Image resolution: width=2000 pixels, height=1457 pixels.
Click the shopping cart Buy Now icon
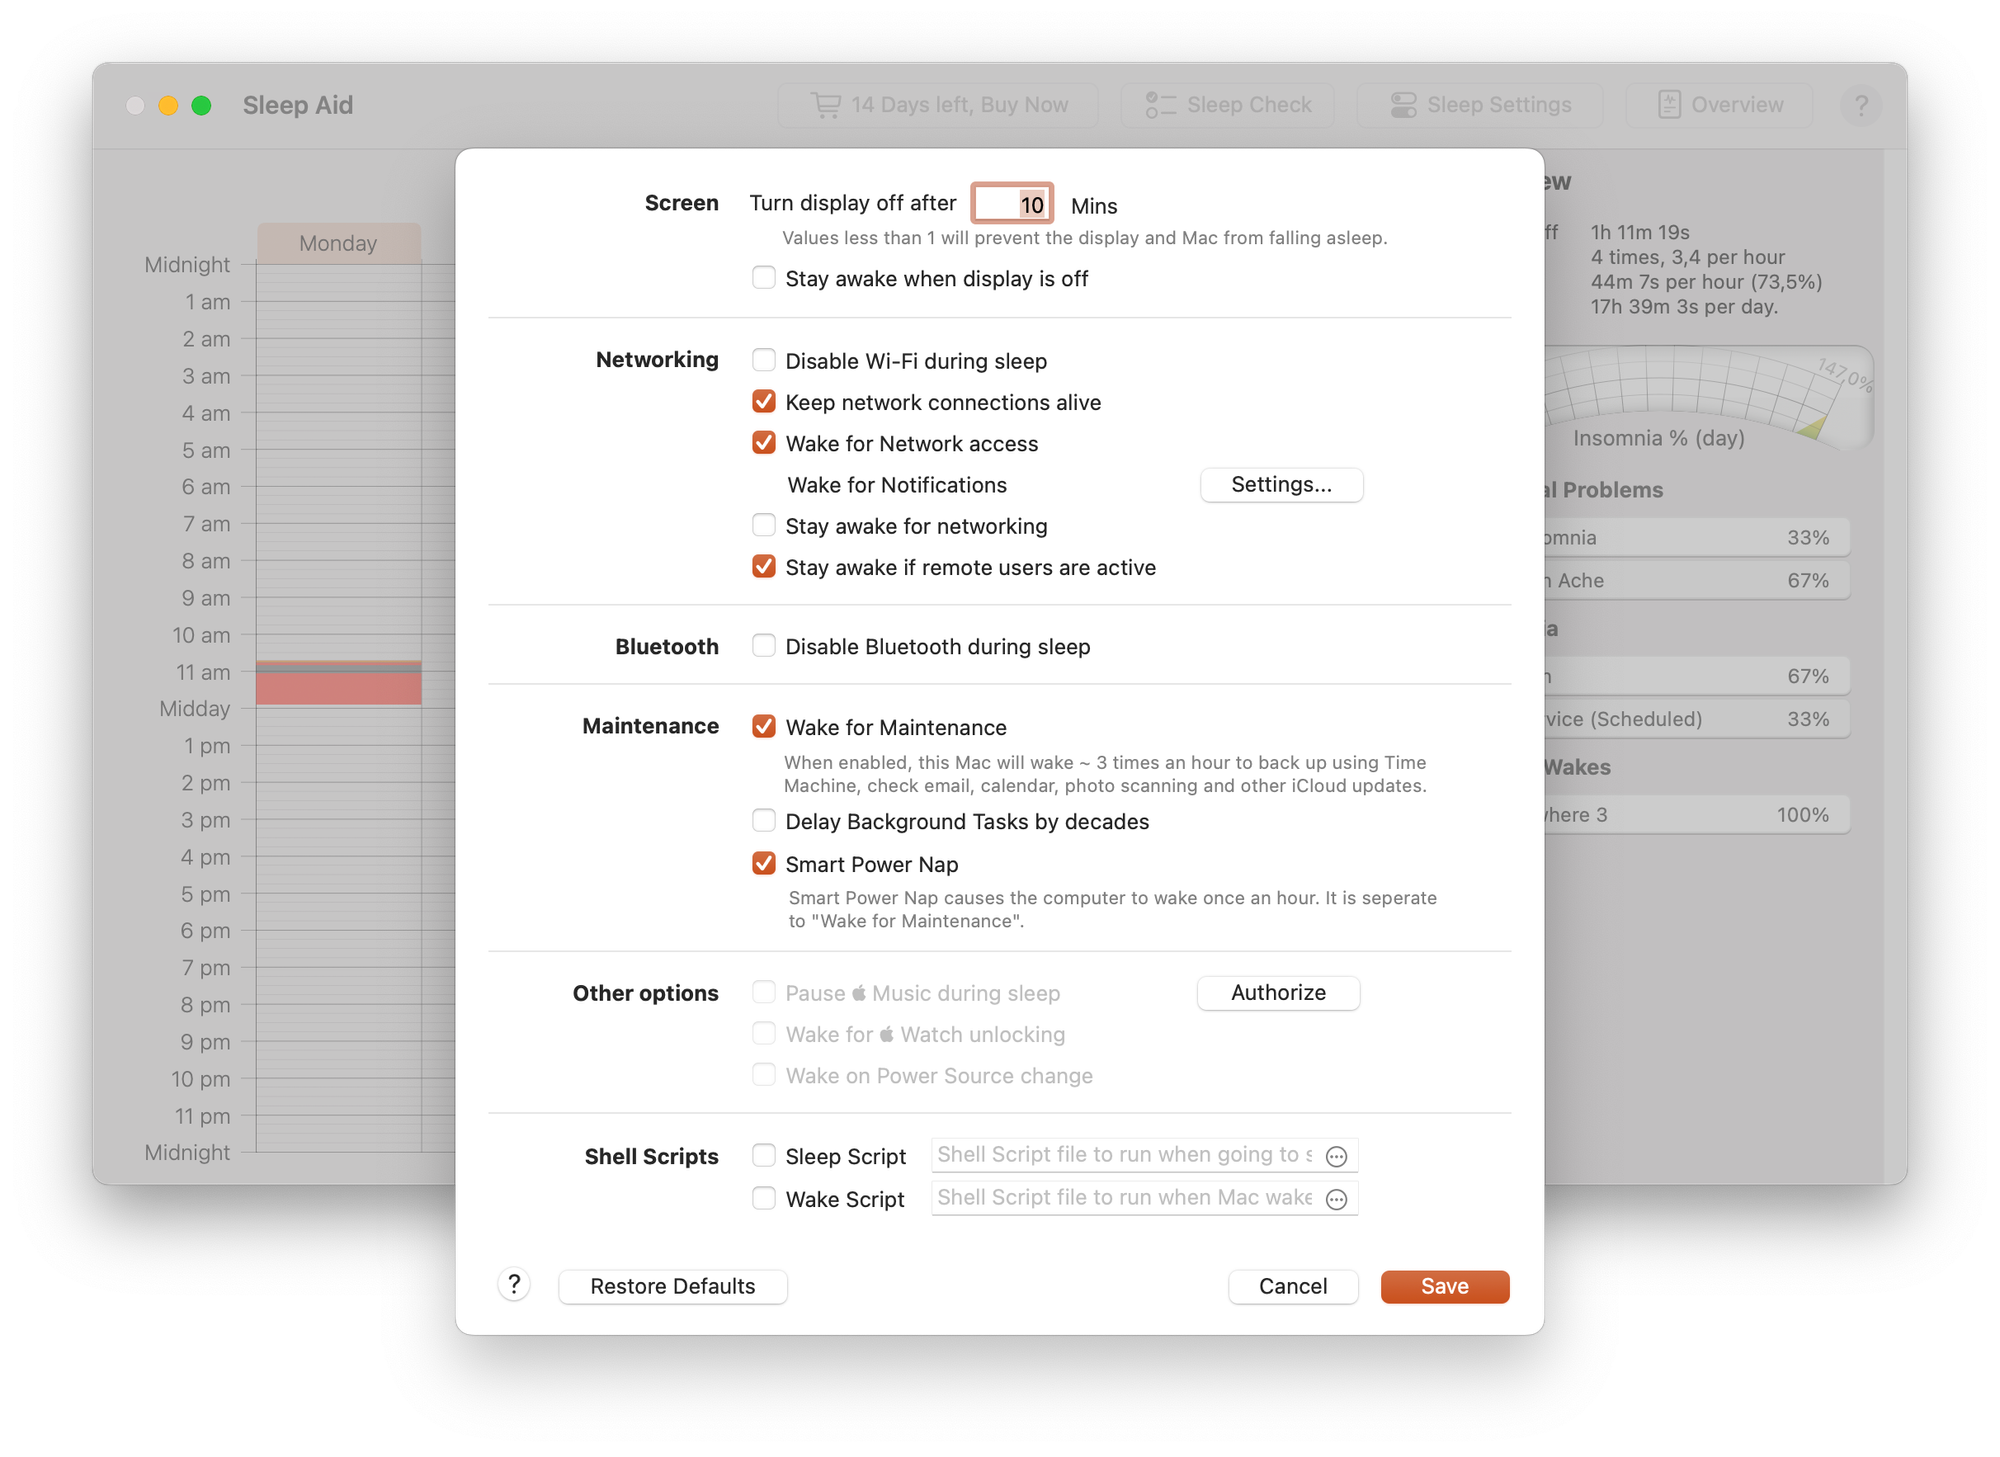pos(826,105)
